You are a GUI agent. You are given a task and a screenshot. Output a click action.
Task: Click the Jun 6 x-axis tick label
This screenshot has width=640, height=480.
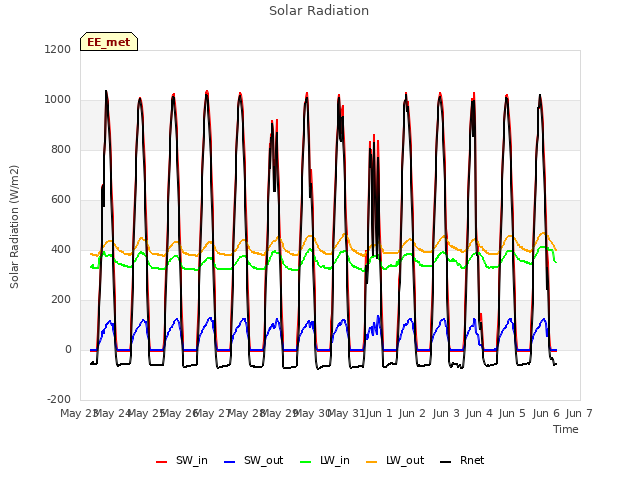pyautogui.click(x=546, y=413)
